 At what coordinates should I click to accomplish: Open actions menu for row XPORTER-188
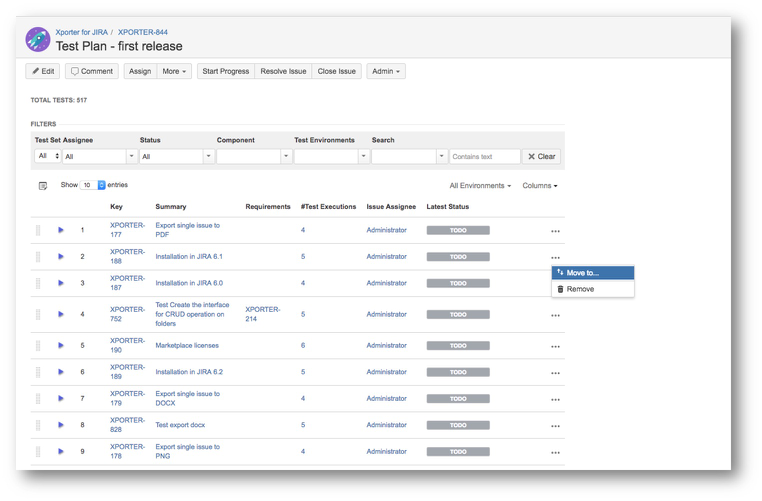(x=555, y=258)
